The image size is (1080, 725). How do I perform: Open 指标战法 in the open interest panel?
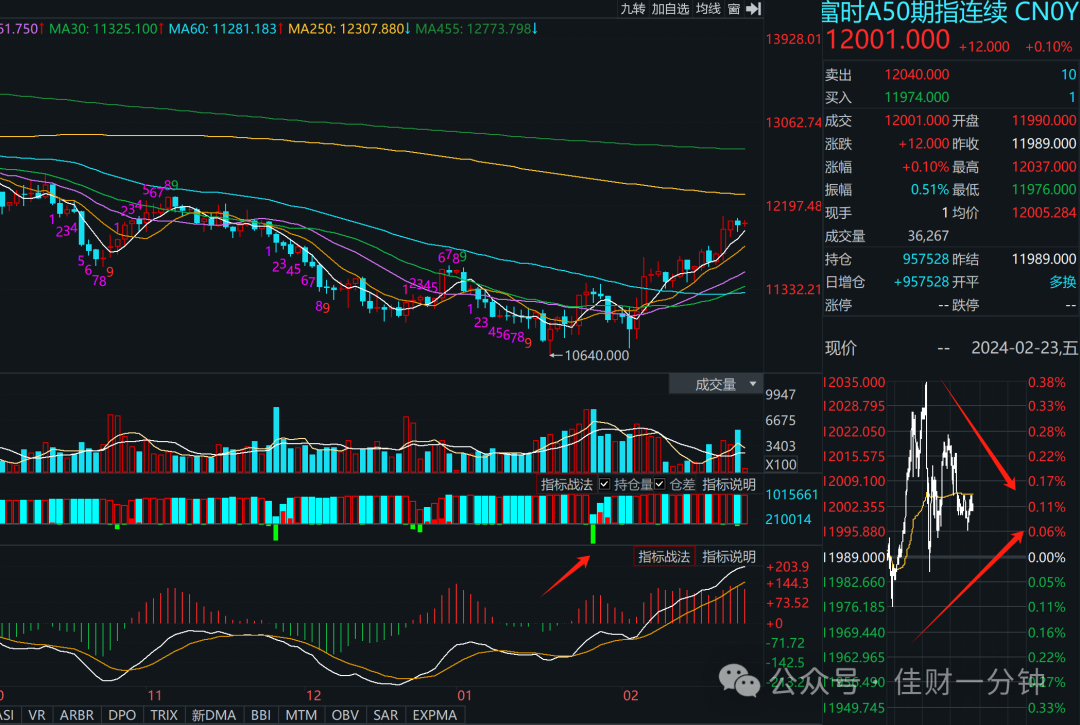566,484
